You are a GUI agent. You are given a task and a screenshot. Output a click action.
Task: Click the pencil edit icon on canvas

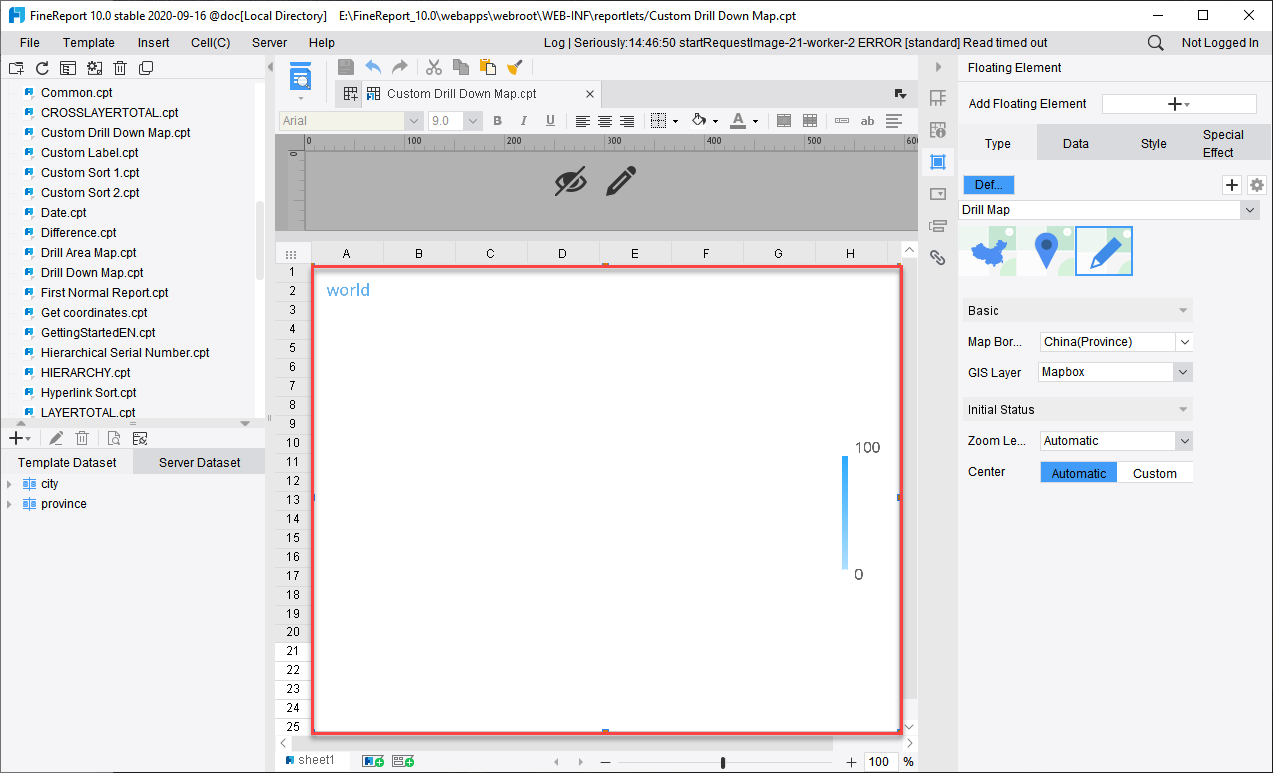pos(621,181)
